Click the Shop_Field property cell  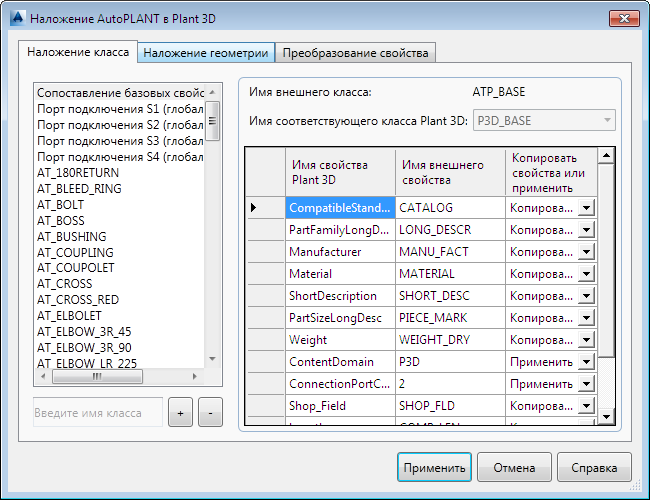[340, 406]
